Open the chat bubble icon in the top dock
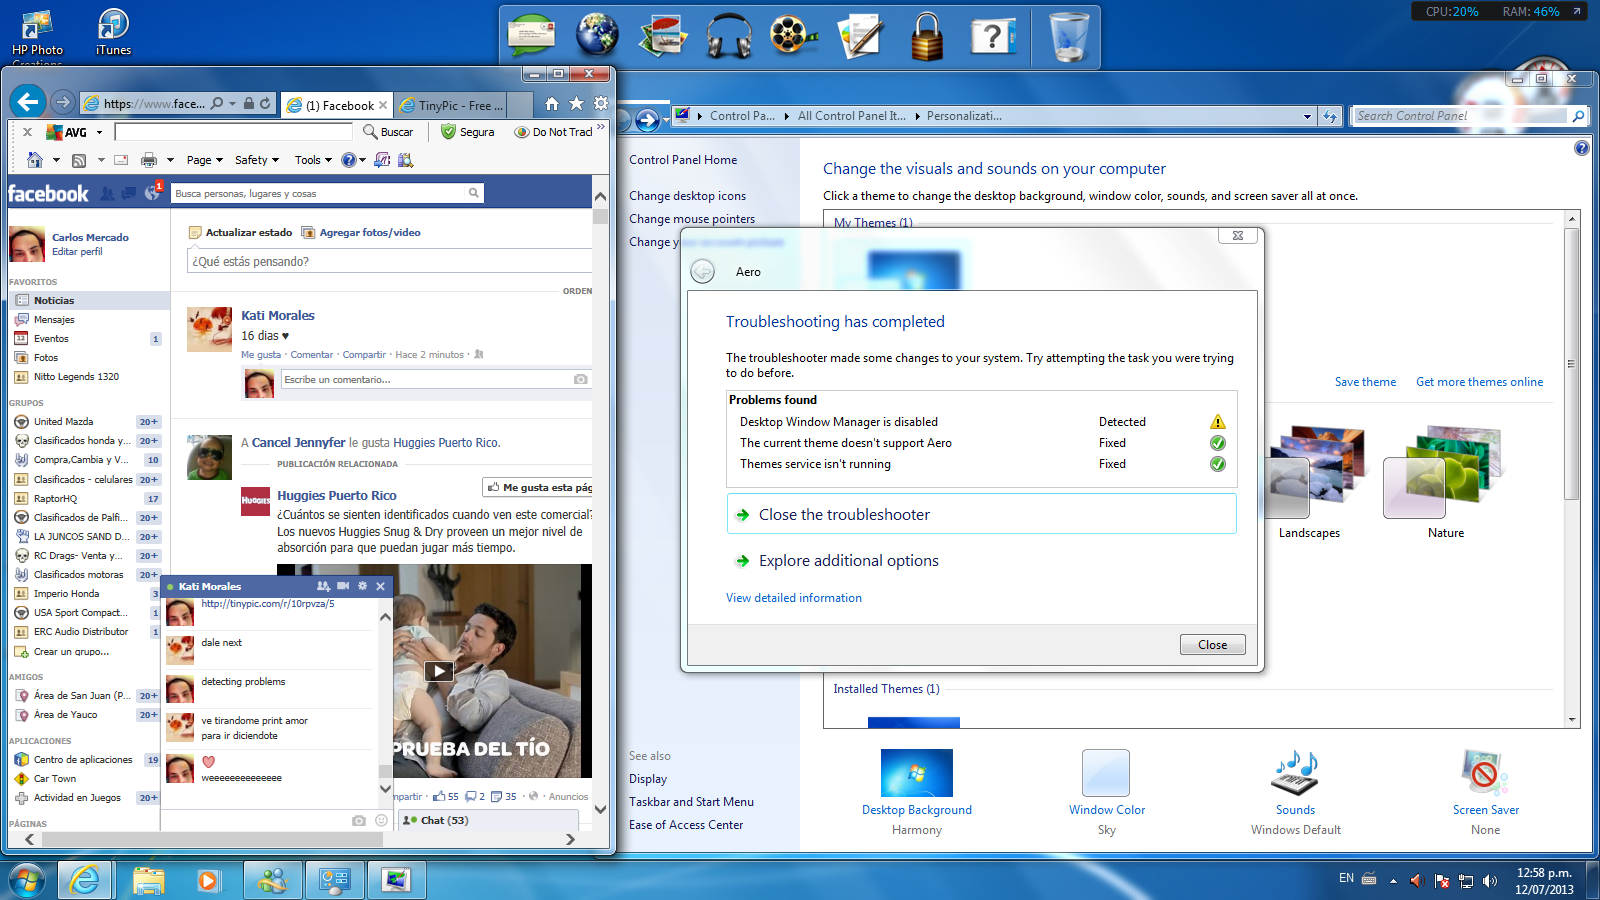This screenshot has width=1600, height=900. click(x=531, y=36)
